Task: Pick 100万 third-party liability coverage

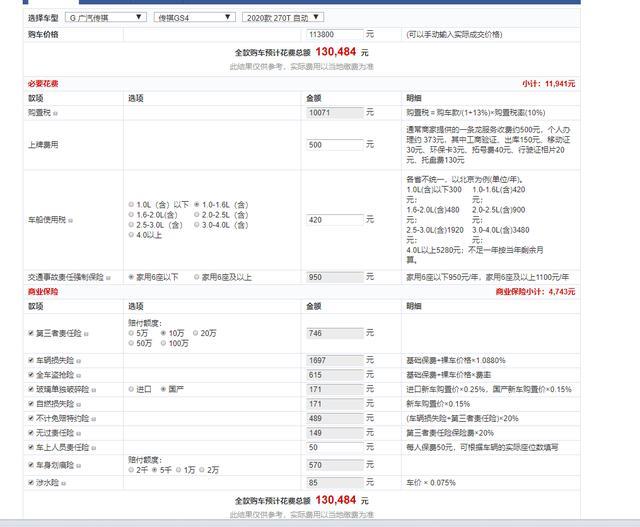Action: pos(163,343)
